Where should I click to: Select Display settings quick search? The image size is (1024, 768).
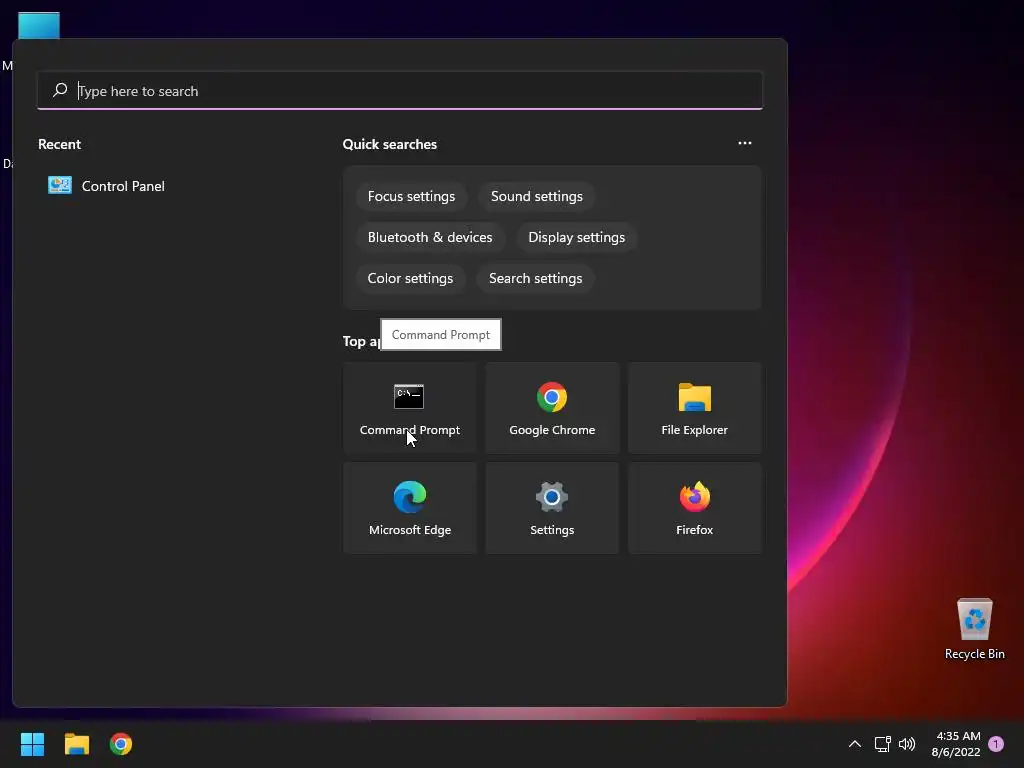click(577, 238)
